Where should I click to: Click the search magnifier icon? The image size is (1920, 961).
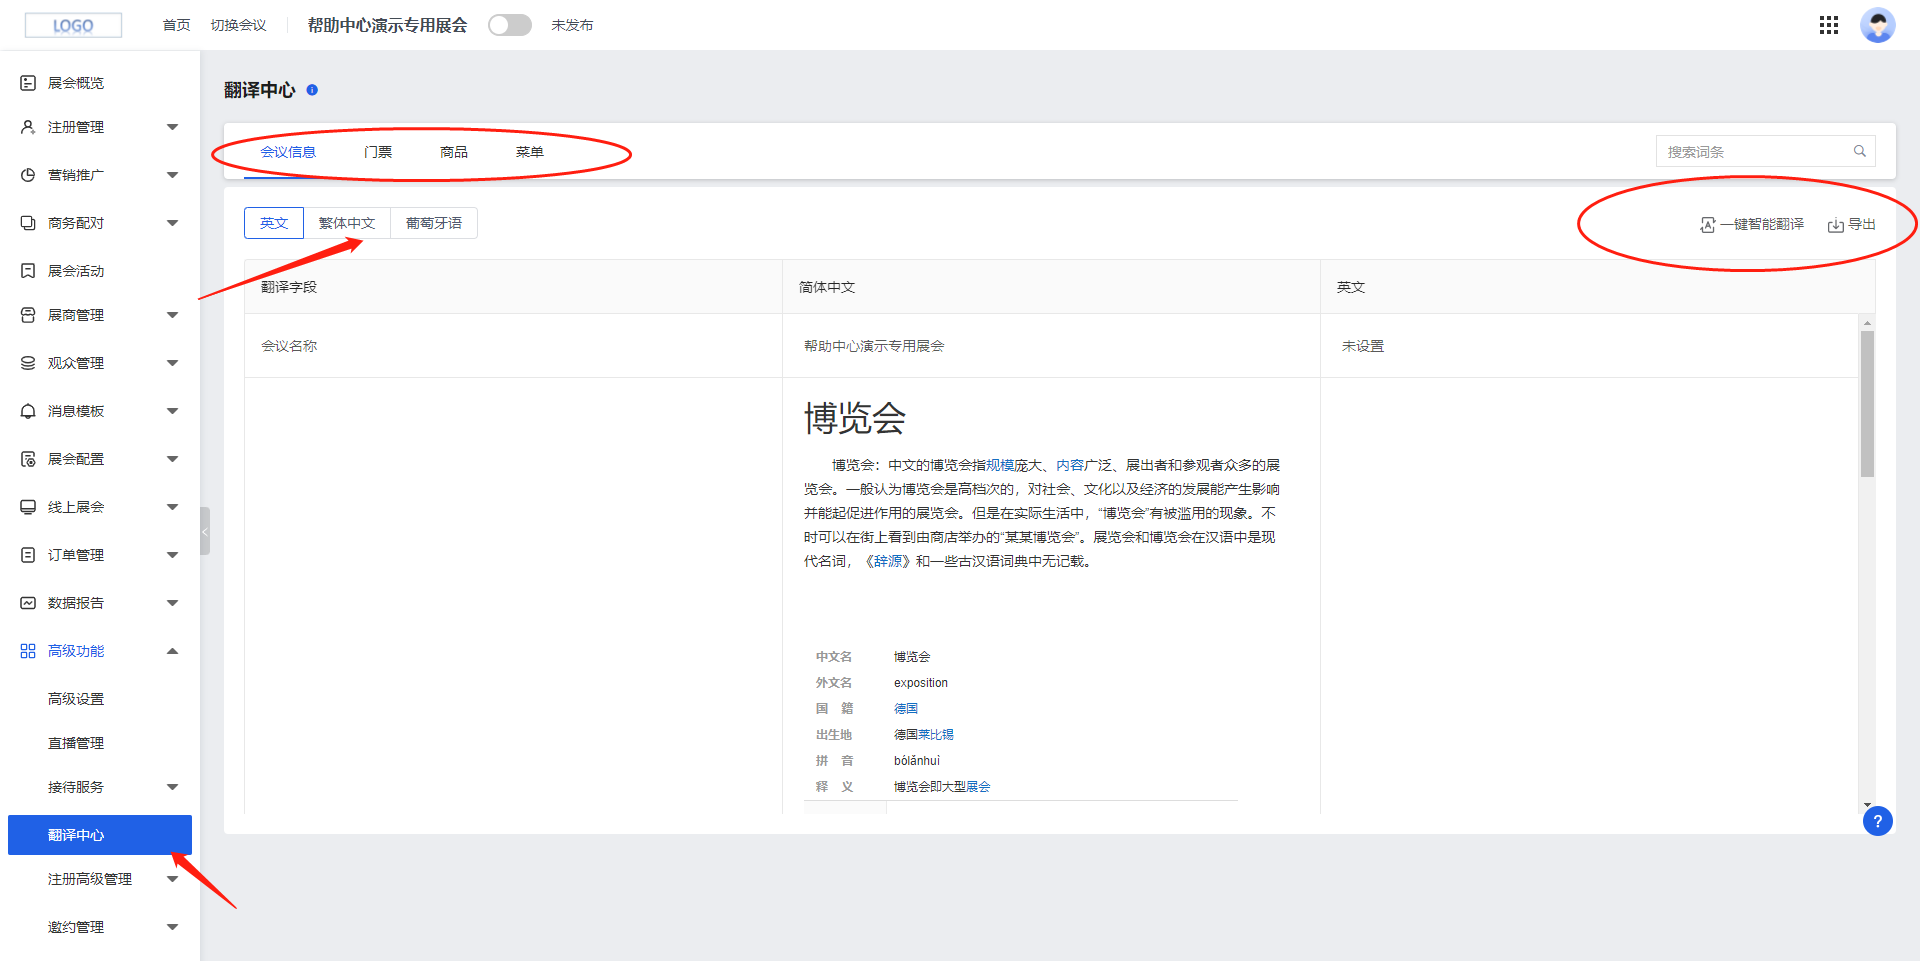click(x=1859, y=151)
